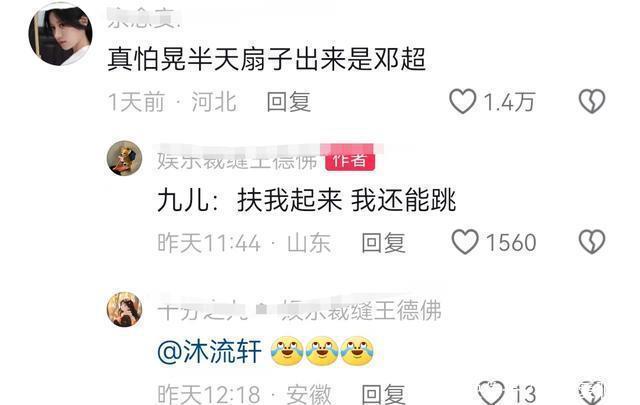Open author's avatar next to 作者 badge
The image size is (640, 405).
click(124, 158)
